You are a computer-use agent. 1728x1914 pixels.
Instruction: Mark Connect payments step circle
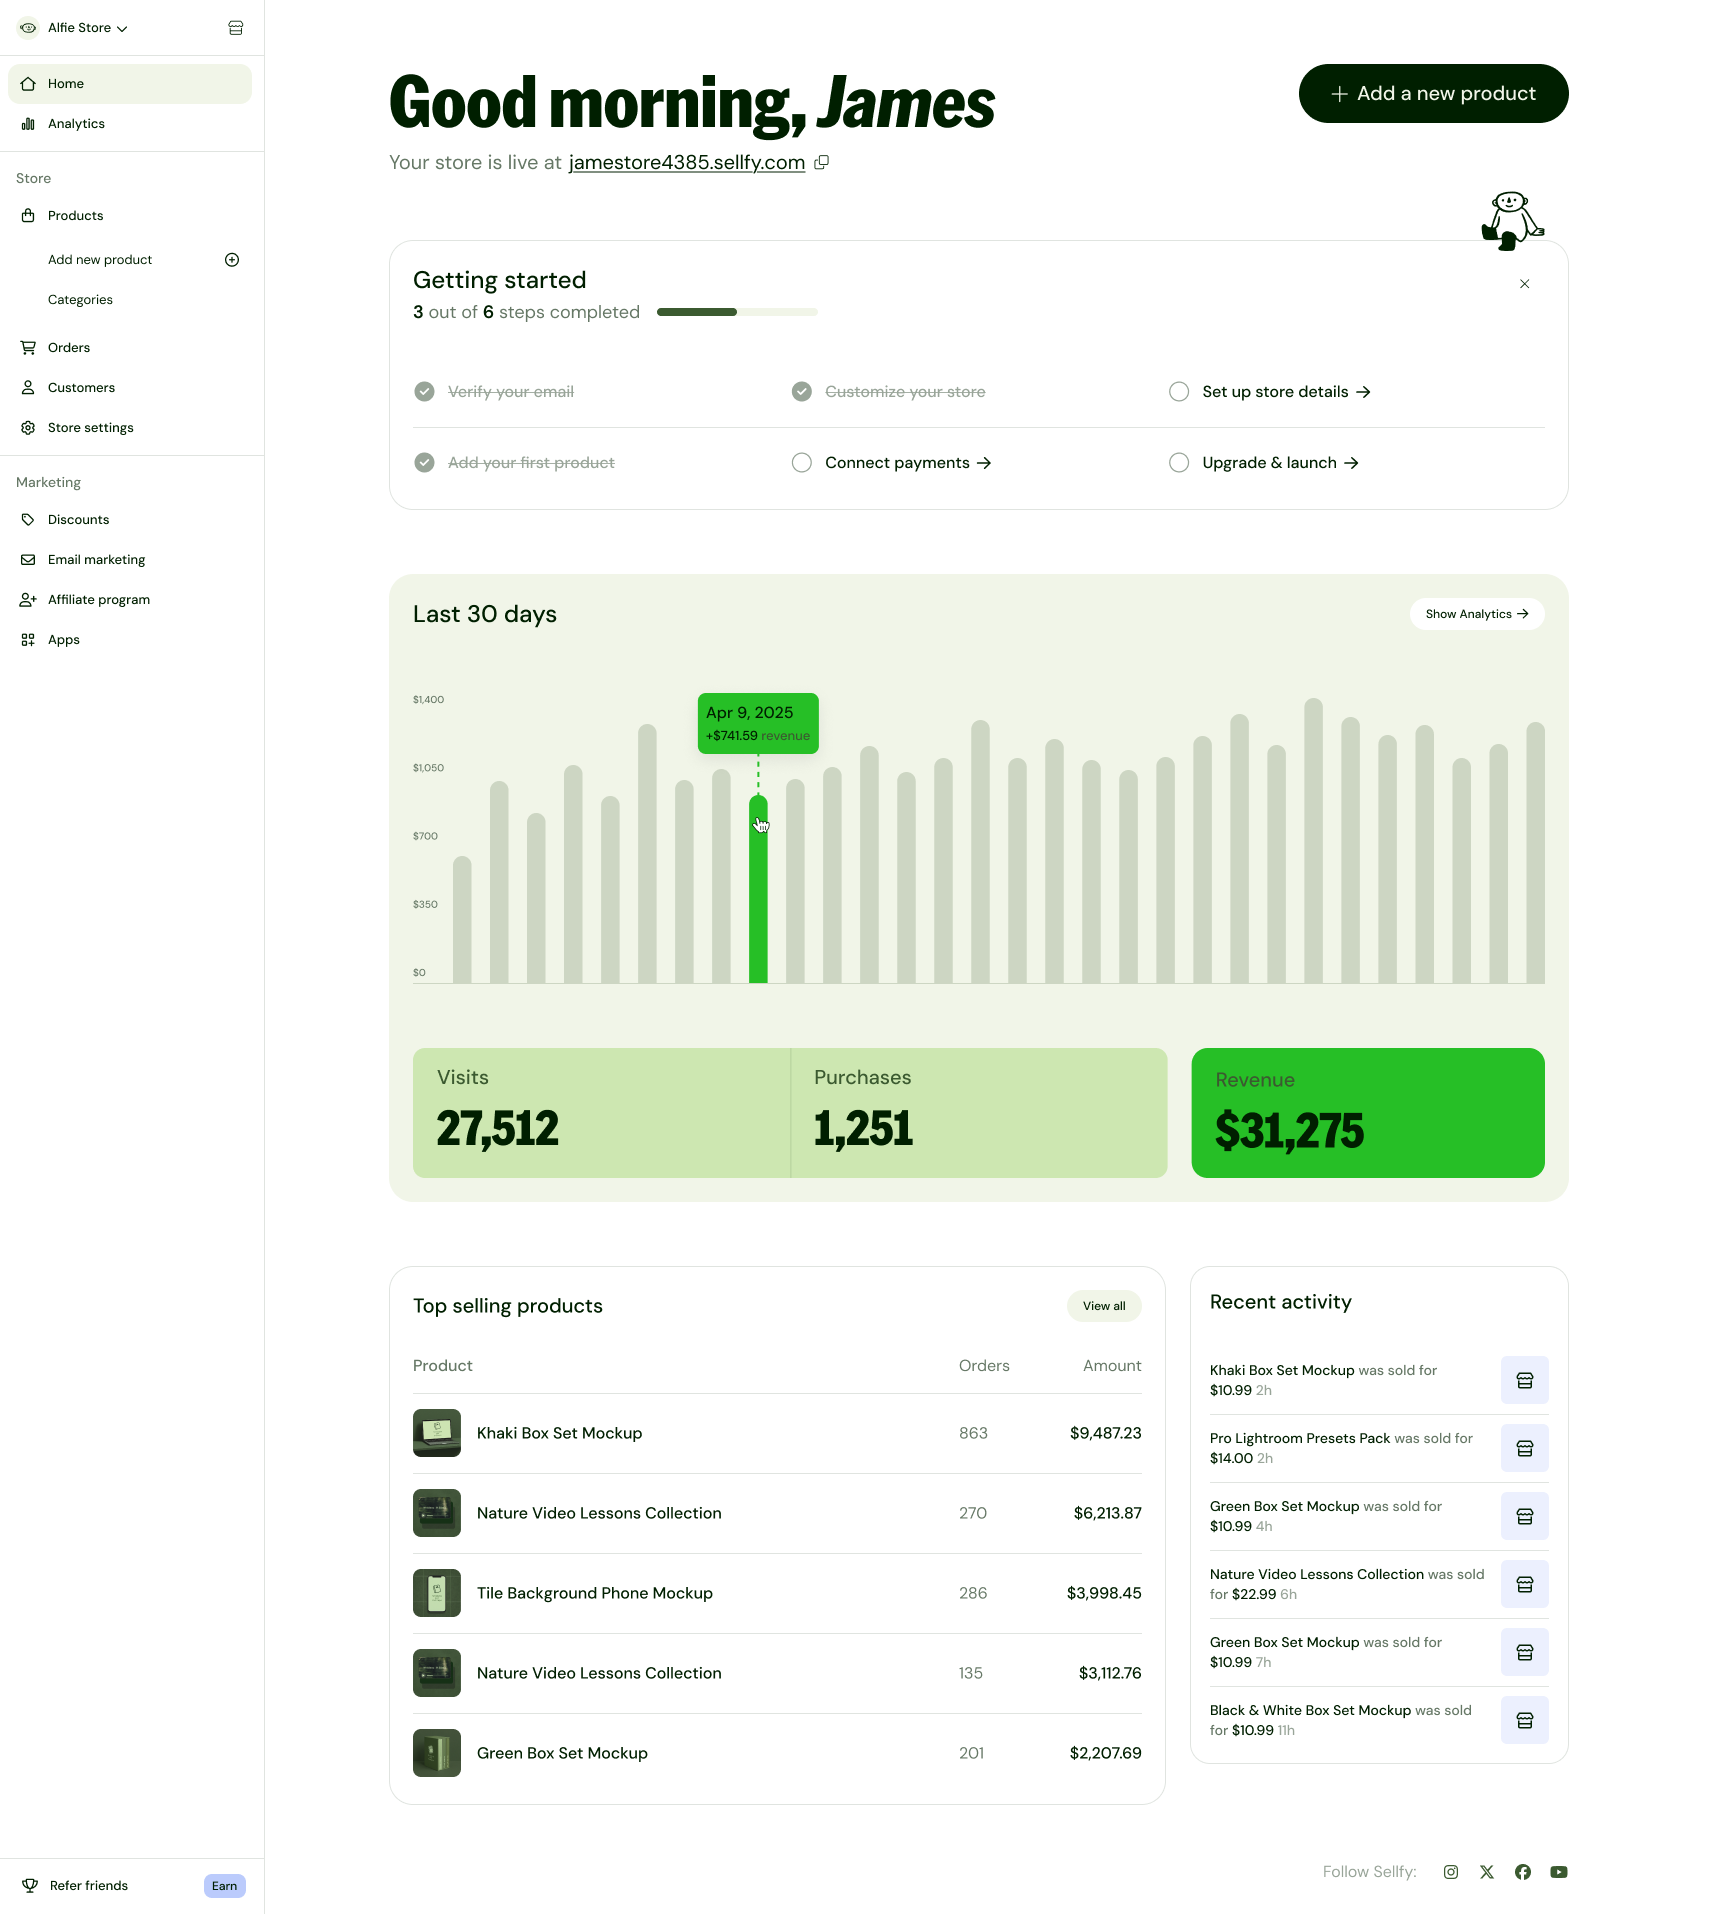tap(801, 462)
